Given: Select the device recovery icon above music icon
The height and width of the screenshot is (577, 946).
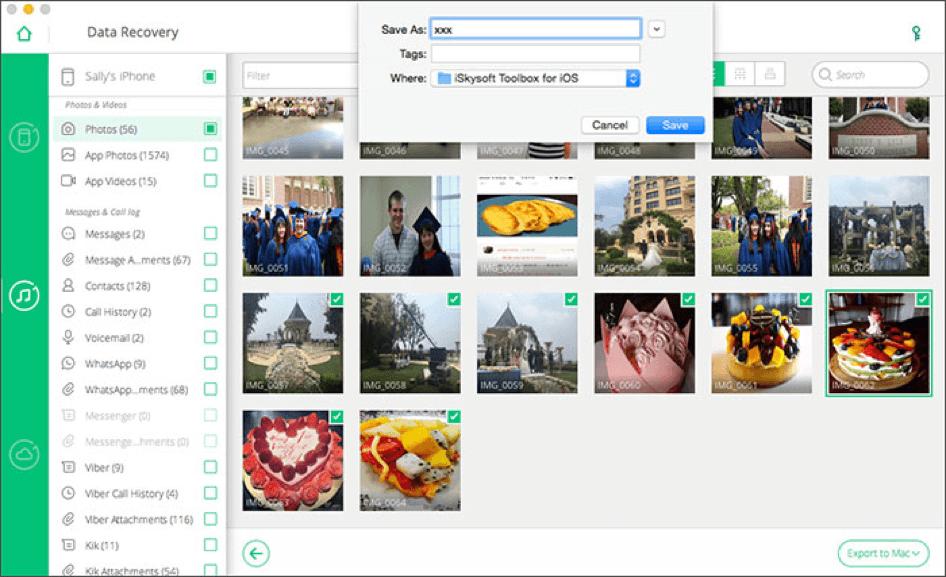Looking at the screenshot, I should [22, 135].
